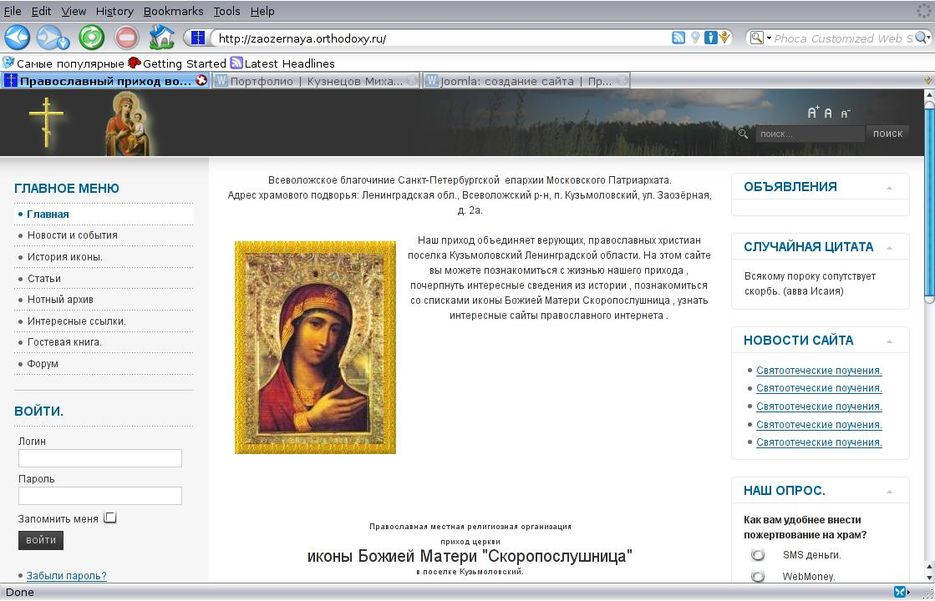This screenshot has width=935, height=601.
Task: Click the back navigation arrow
Action: [x=17, y=37]
